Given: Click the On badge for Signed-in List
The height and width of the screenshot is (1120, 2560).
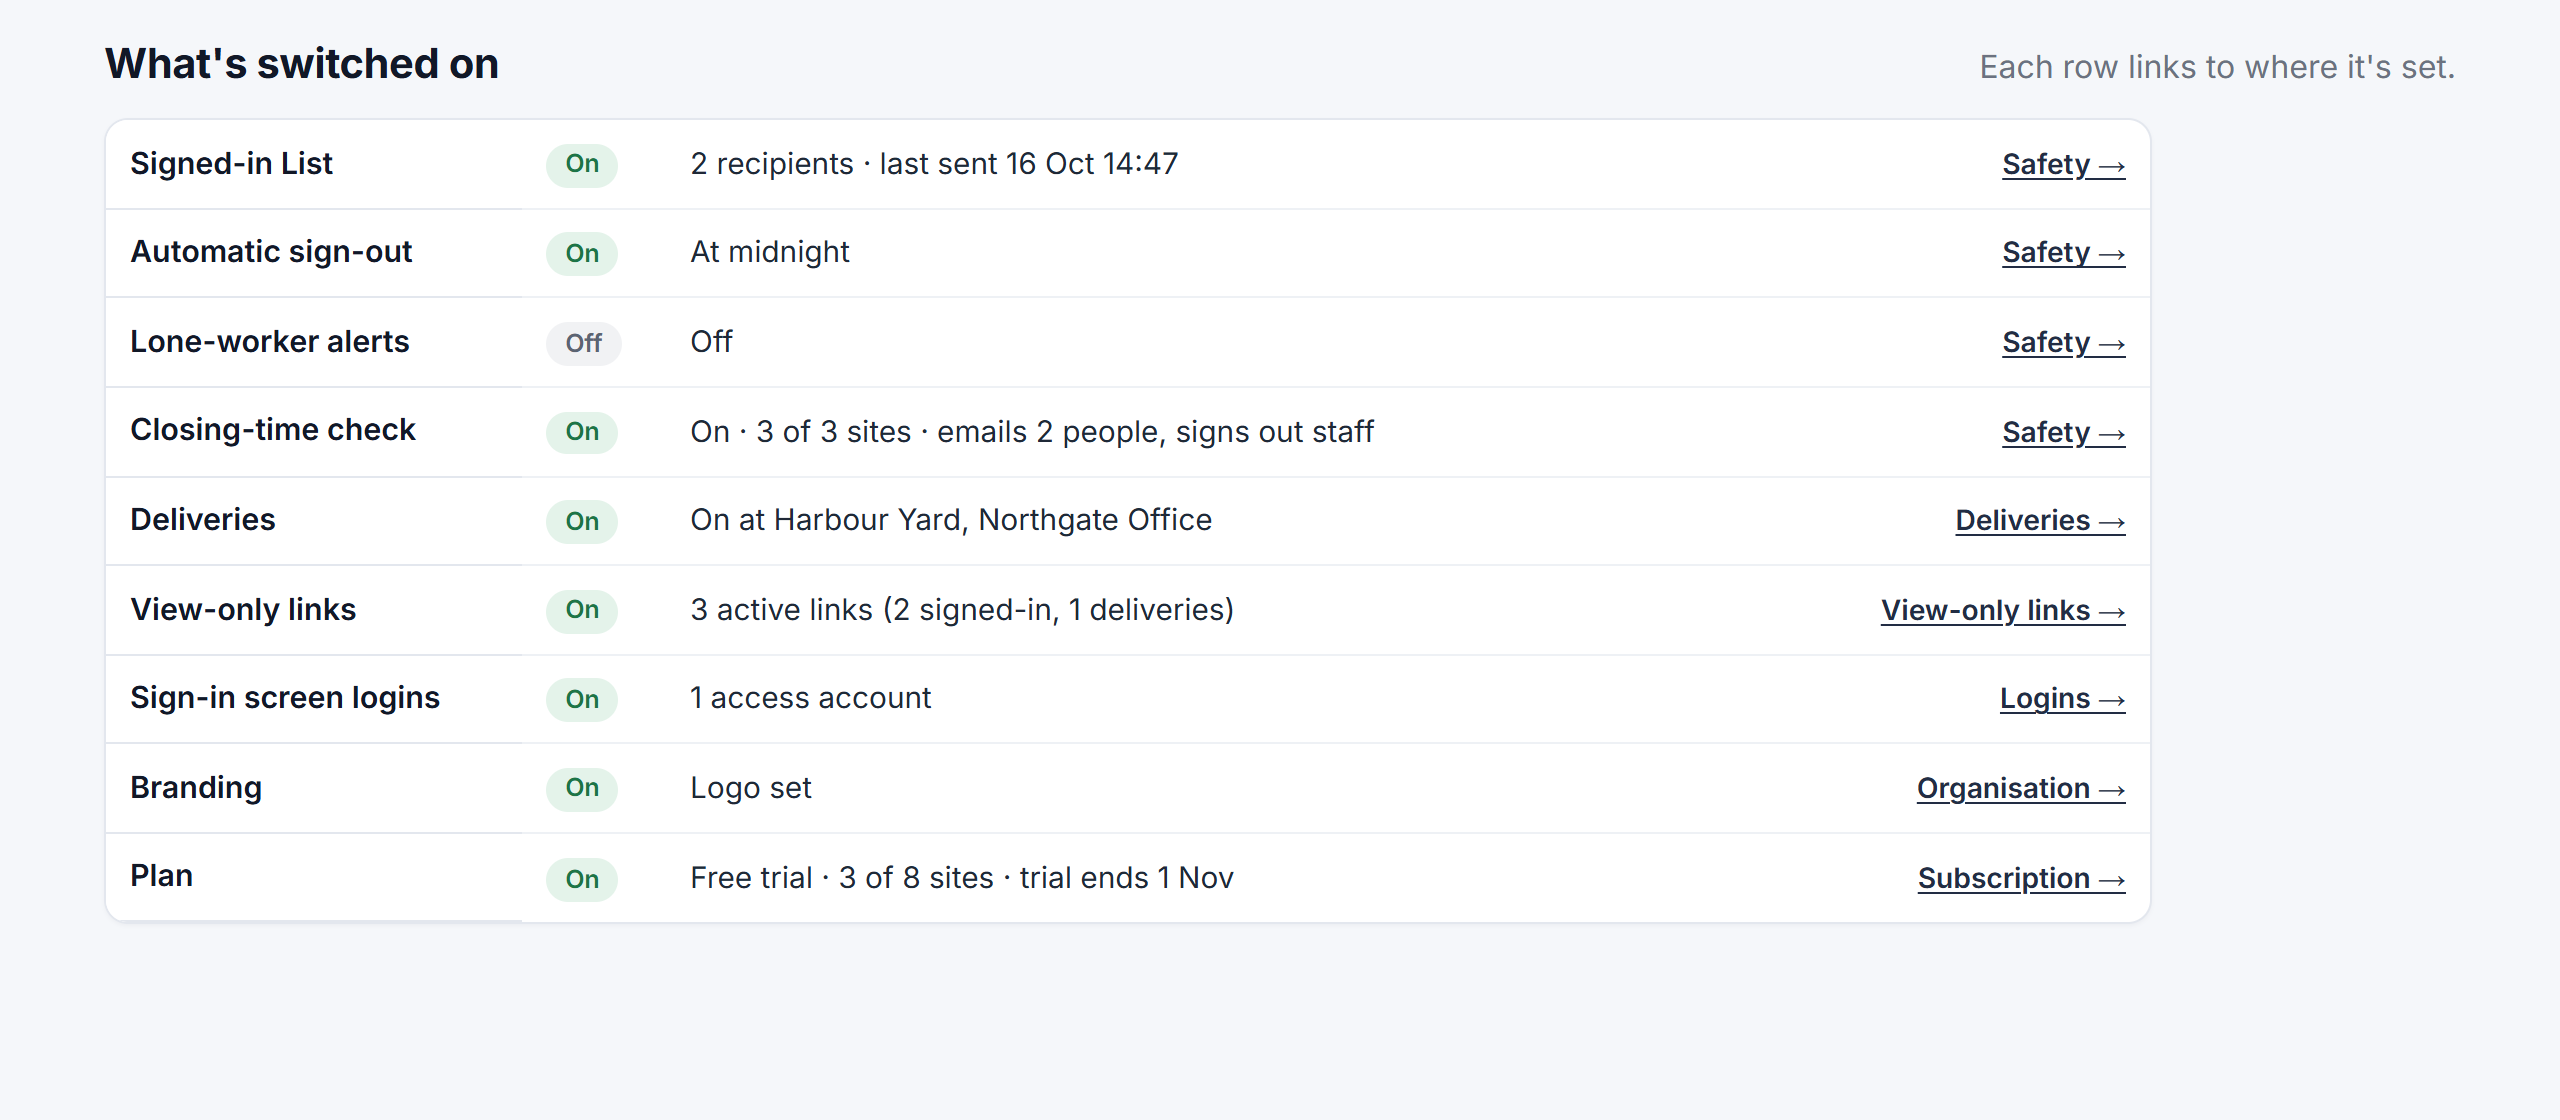Looking at the screenshot, I should point(582,164).
